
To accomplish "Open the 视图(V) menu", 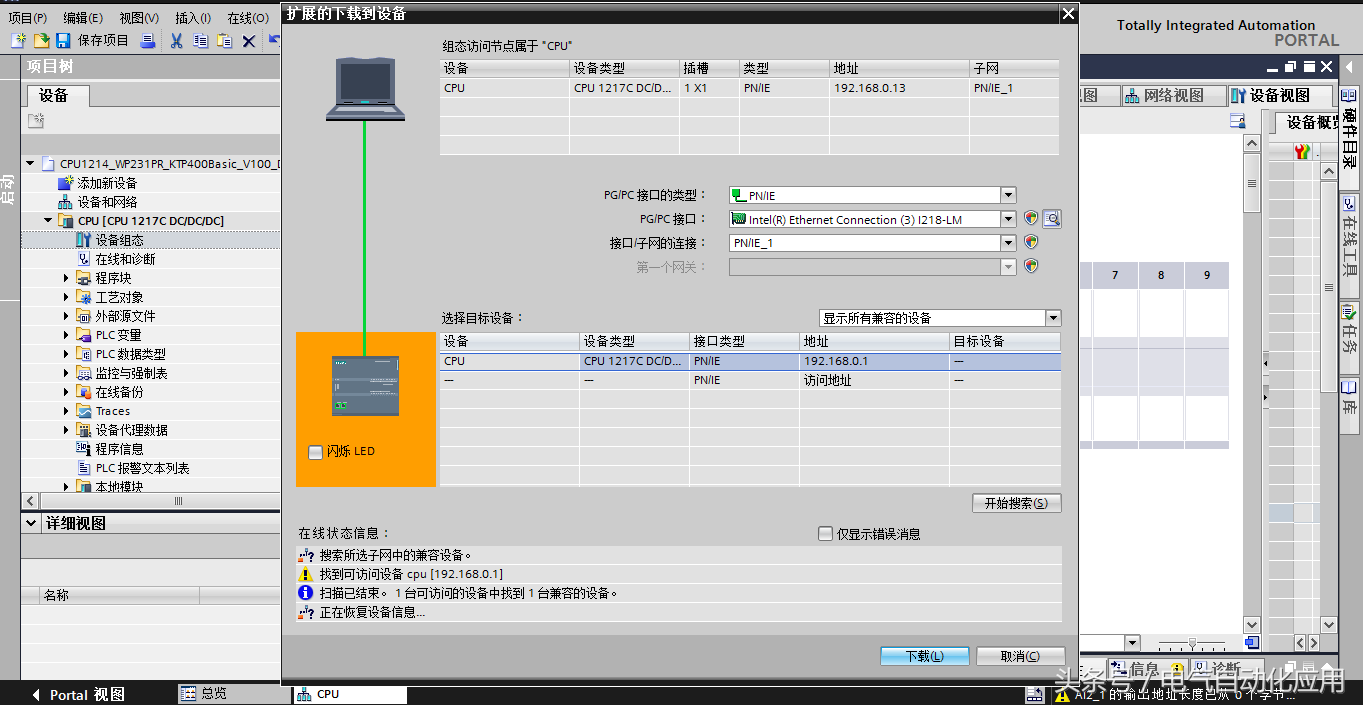I will pos(139,18).
